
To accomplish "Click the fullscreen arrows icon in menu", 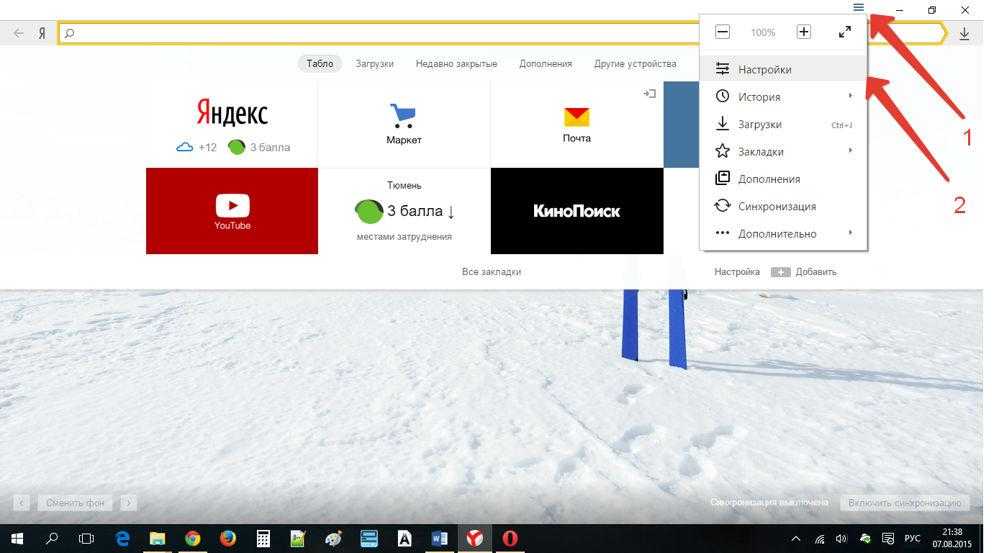I will pos(845,32).
